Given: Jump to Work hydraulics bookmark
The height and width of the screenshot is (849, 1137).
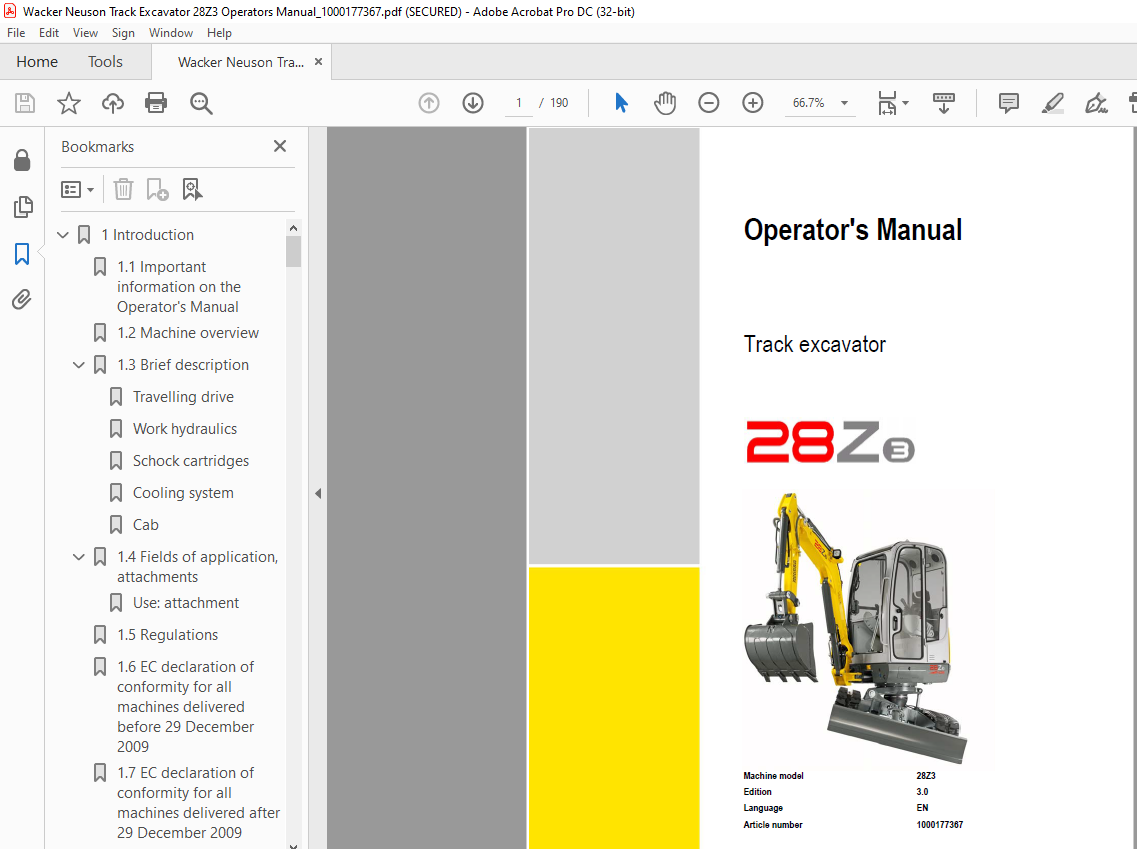Looking at the screenshot, I should tap(184, 428).
